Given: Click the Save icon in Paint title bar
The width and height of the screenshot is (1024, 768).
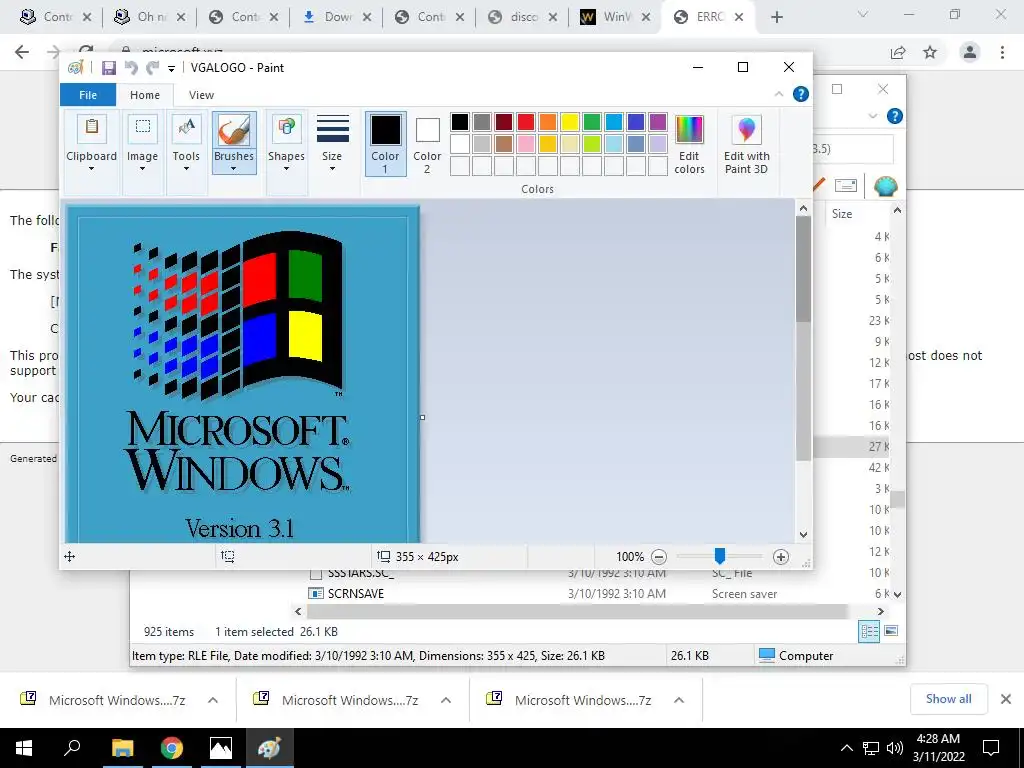Looking at the screenshot, I should (x=108, y=67).
